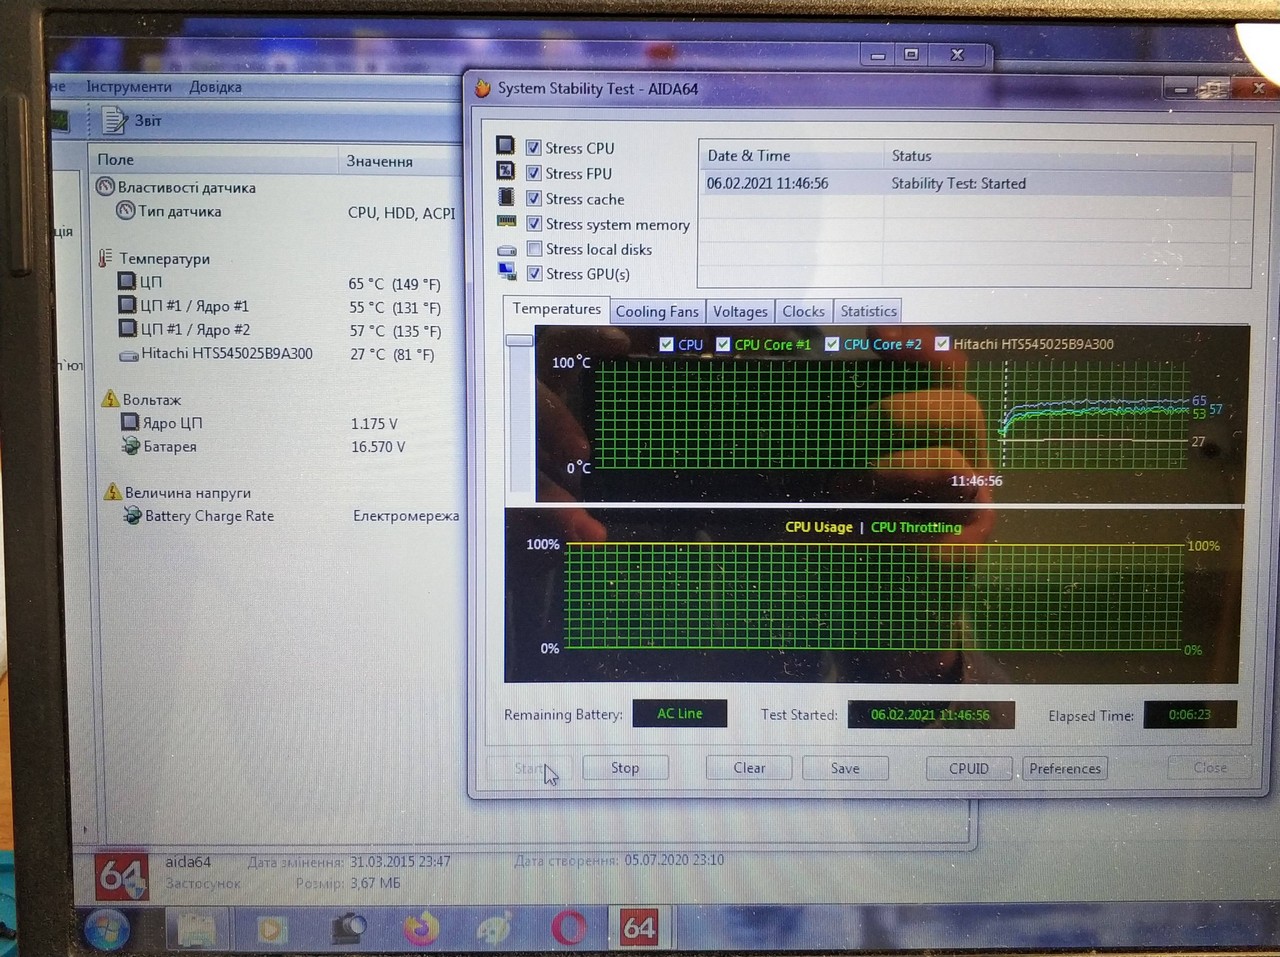Open the Opera browser from the taskbar
This screenshot has height=957, width=1280.
pyautogui.click(x=568, y=929)
